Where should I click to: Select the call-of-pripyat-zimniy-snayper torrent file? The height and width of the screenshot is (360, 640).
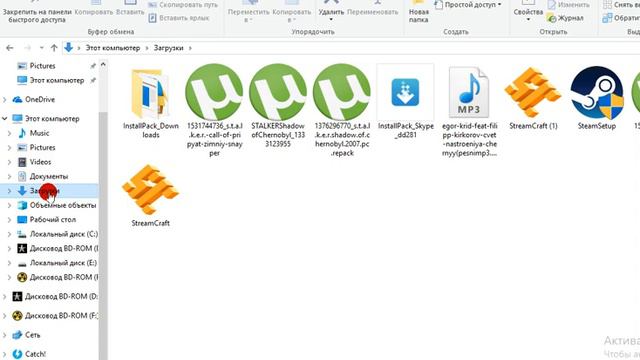pos(214,110)
